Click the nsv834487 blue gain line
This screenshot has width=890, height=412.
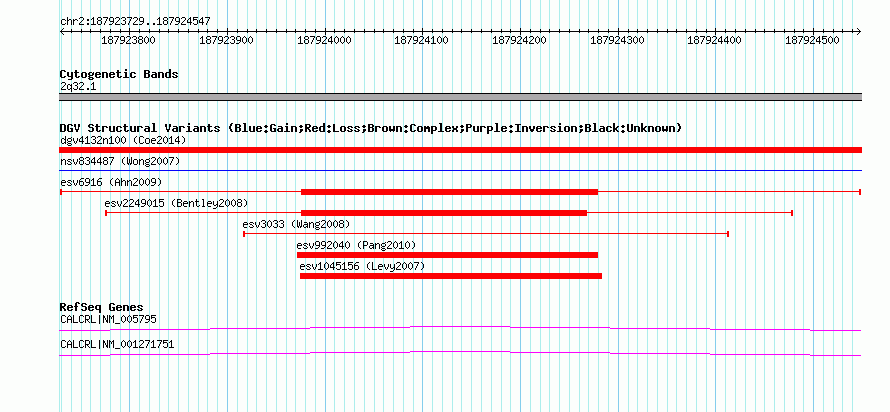(460, 170)
